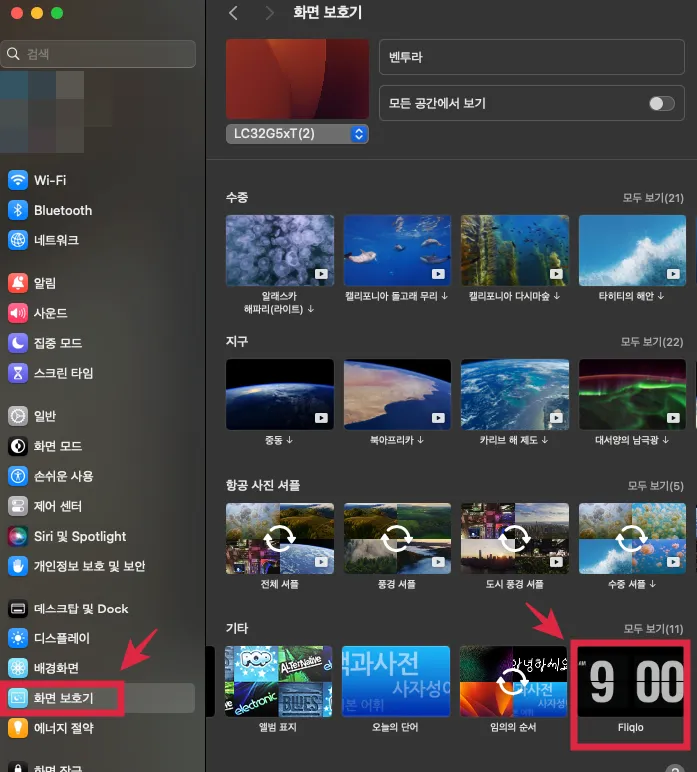Show all 기타 screensavers 모두 보기(11)
The image size is (697, 772).
click(653, 629)
